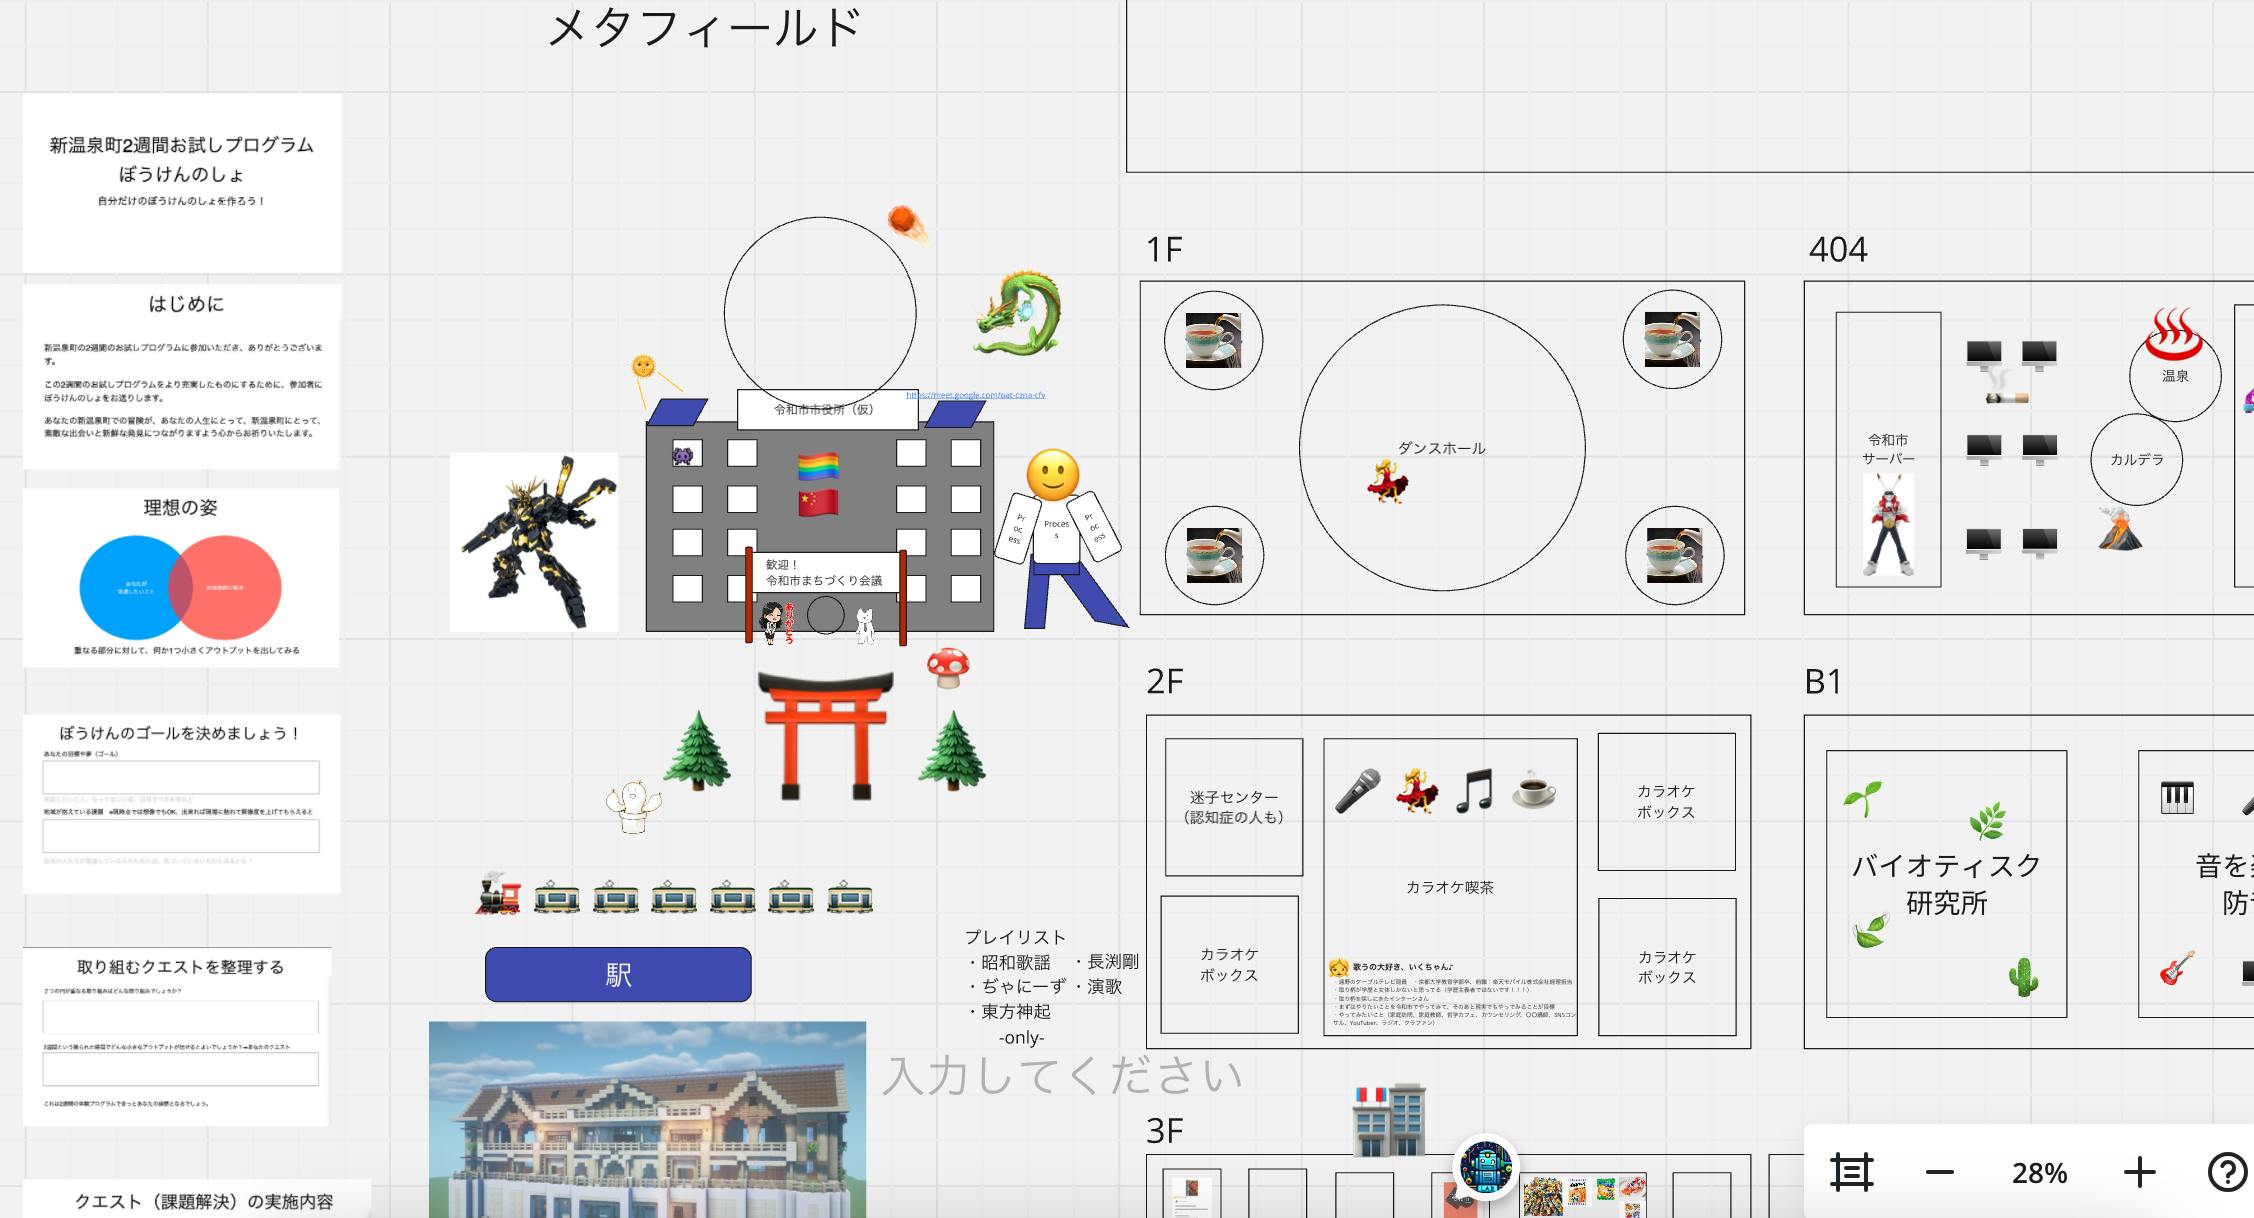Select the 理想の姿 Venn diagram slide
Image resolution: width=2254 pixels, height=1218 pixels.
tap(181, 578)
